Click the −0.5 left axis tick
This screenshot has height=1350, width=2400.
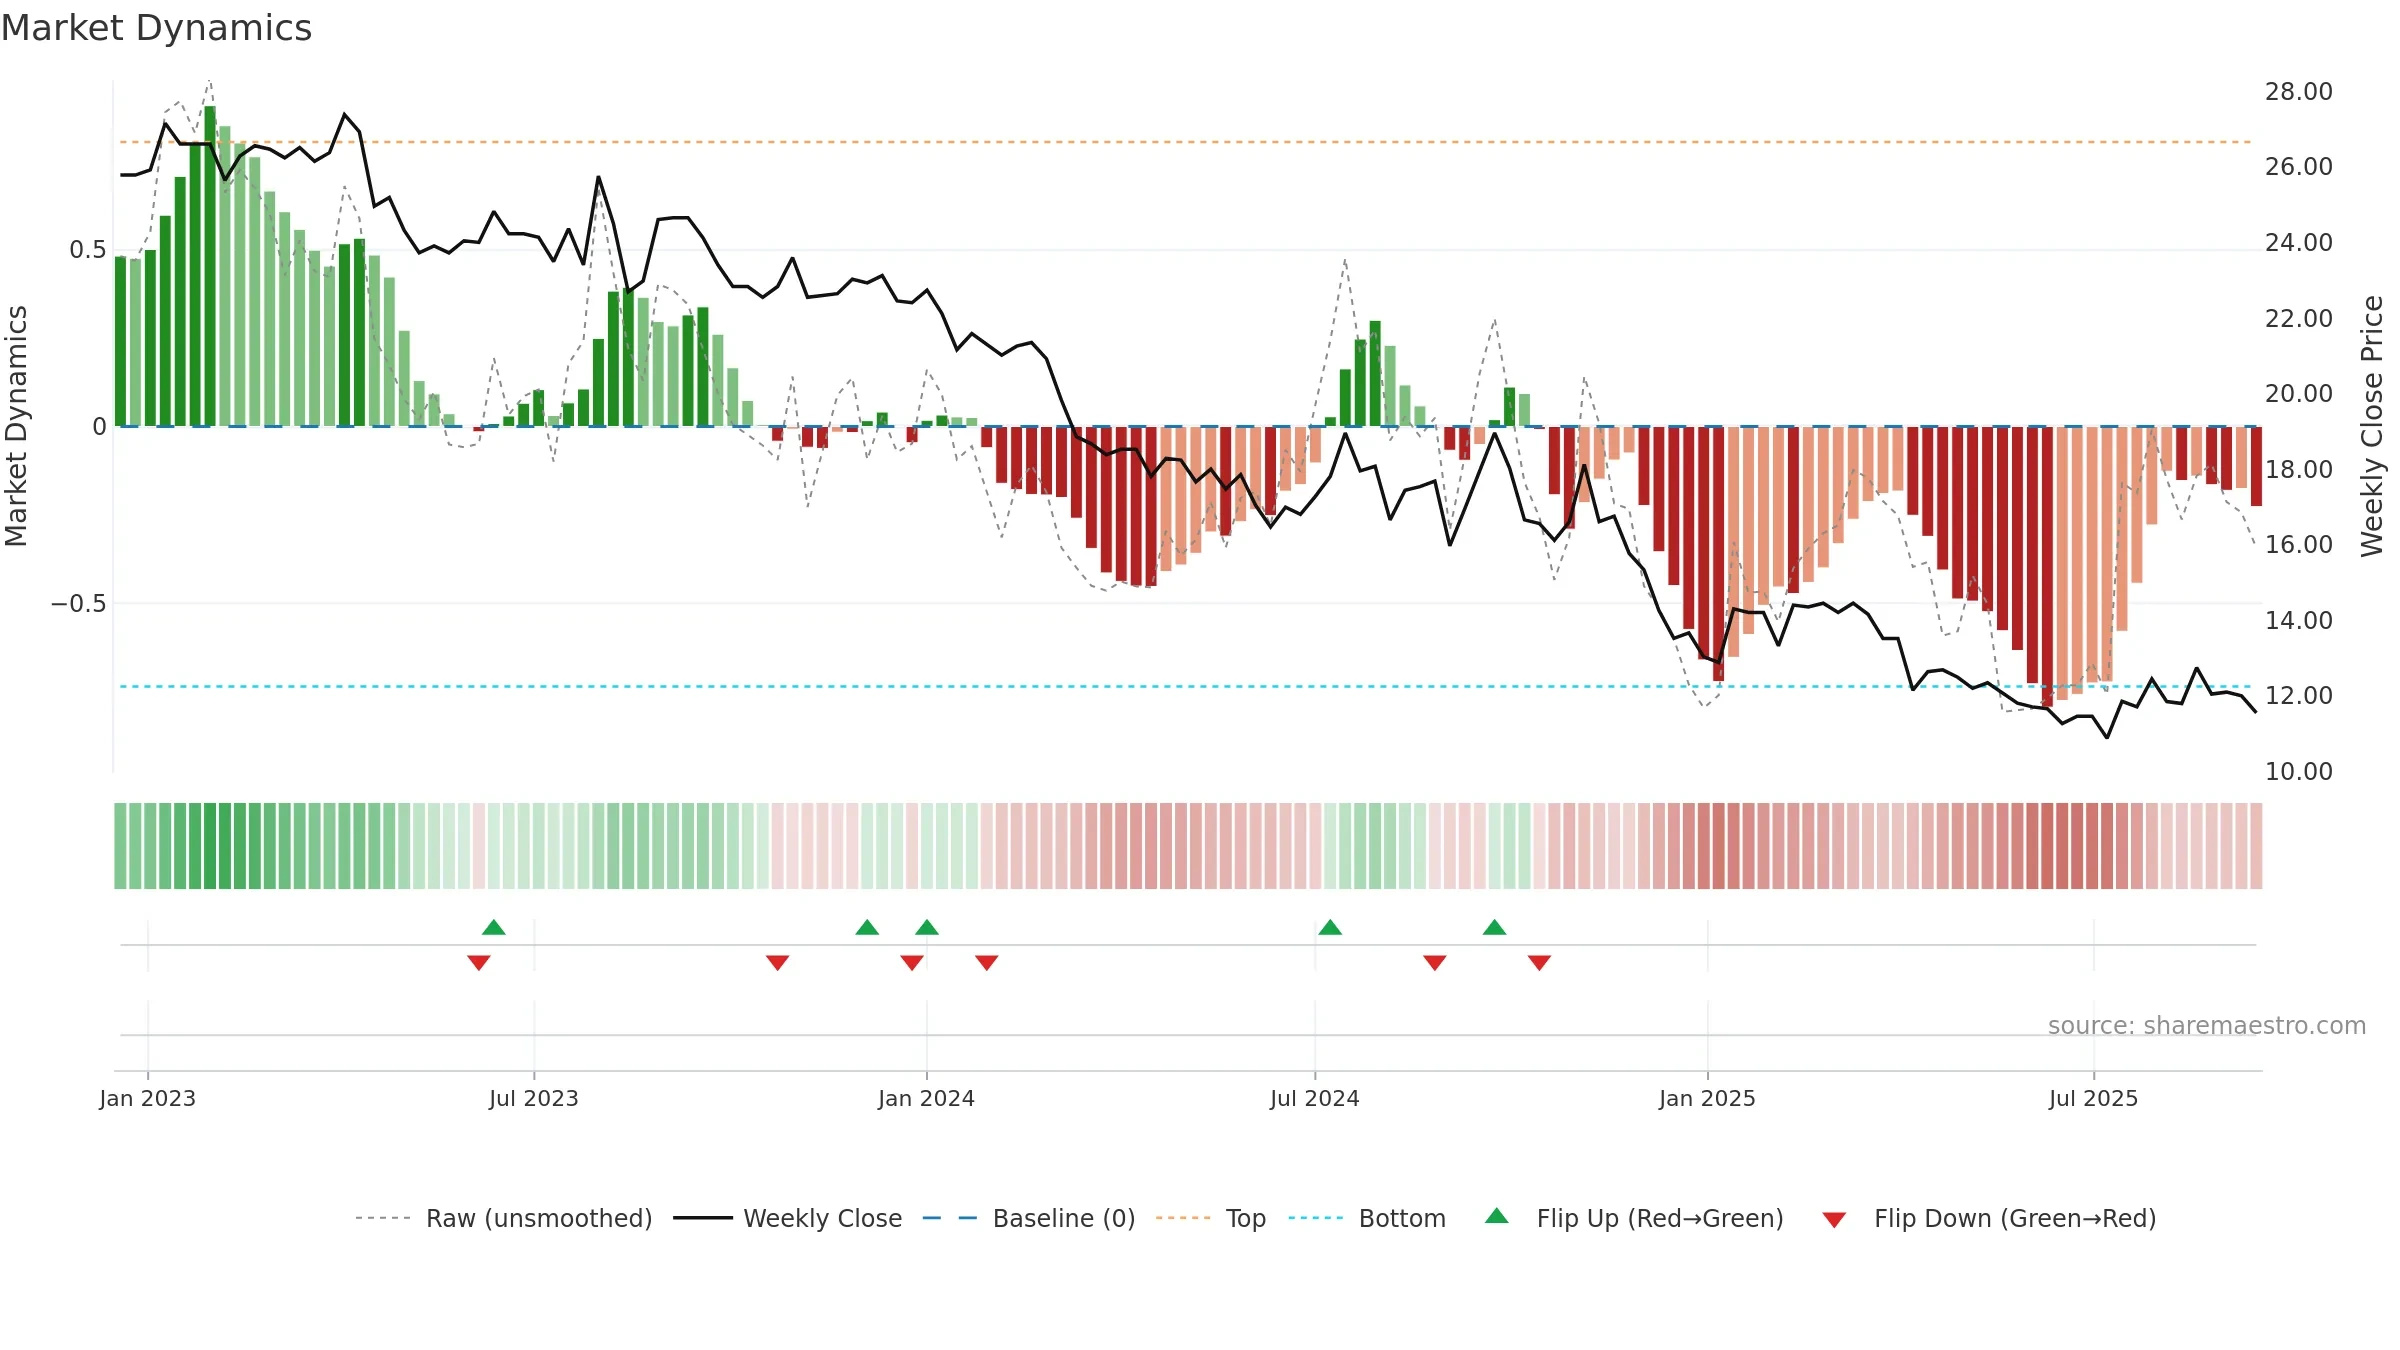[79, 603]
